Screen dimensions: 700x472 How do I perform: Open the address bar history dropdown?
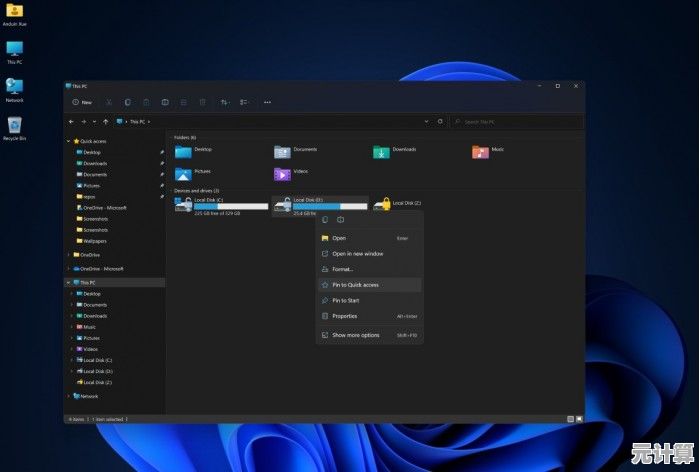click(x=427, y=121)
